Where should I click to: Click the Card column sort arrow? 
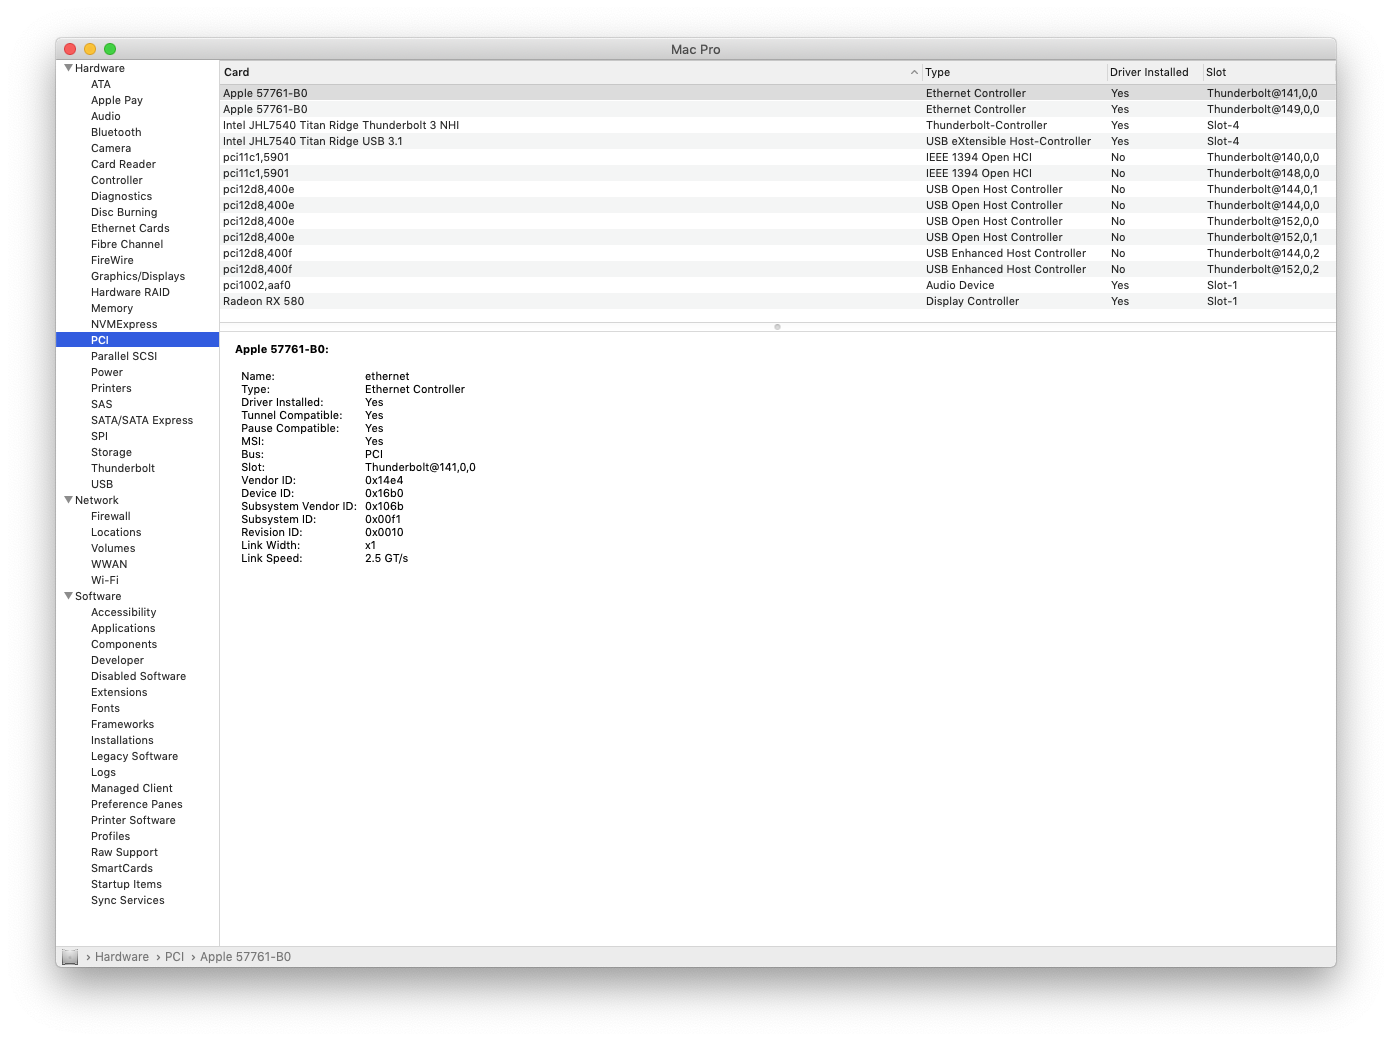pos(914,72)
